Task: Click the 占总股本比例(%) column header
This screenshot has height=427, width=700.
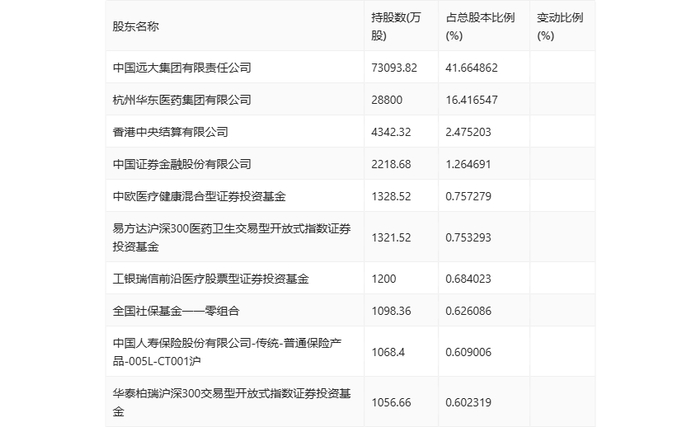Action: 480,26
